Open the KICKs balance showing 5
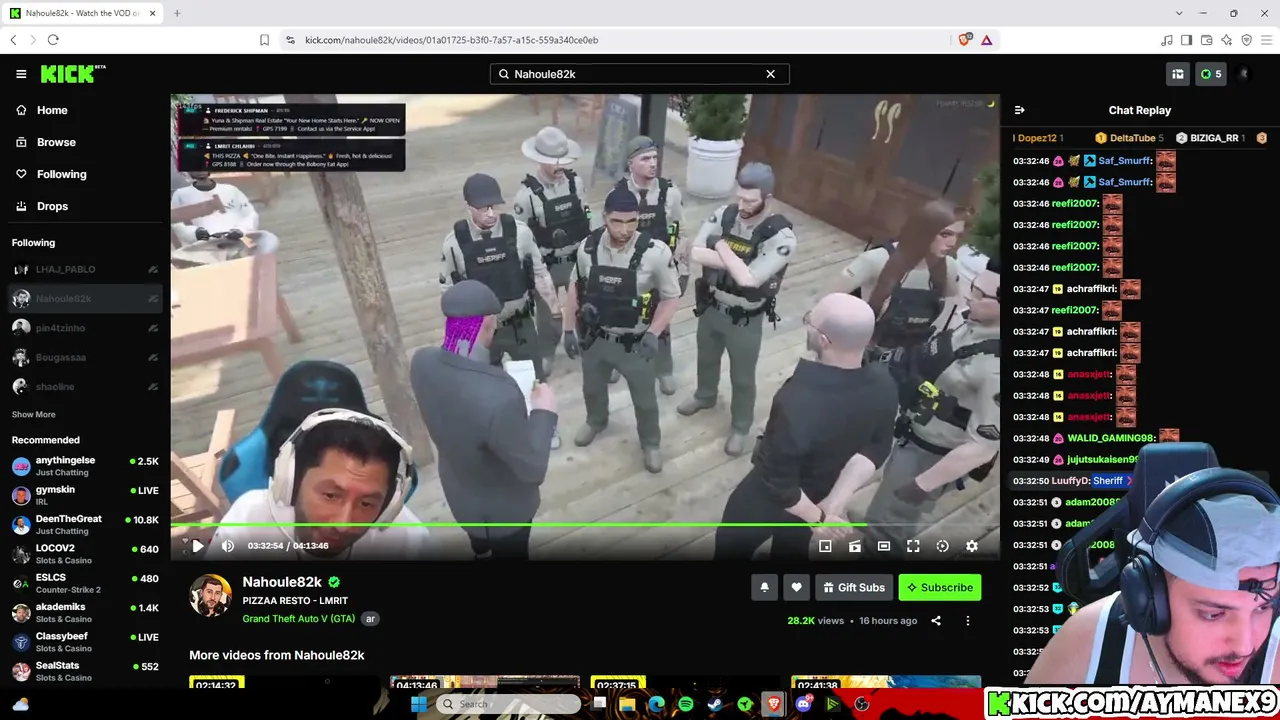 (x=1211, y=74)
